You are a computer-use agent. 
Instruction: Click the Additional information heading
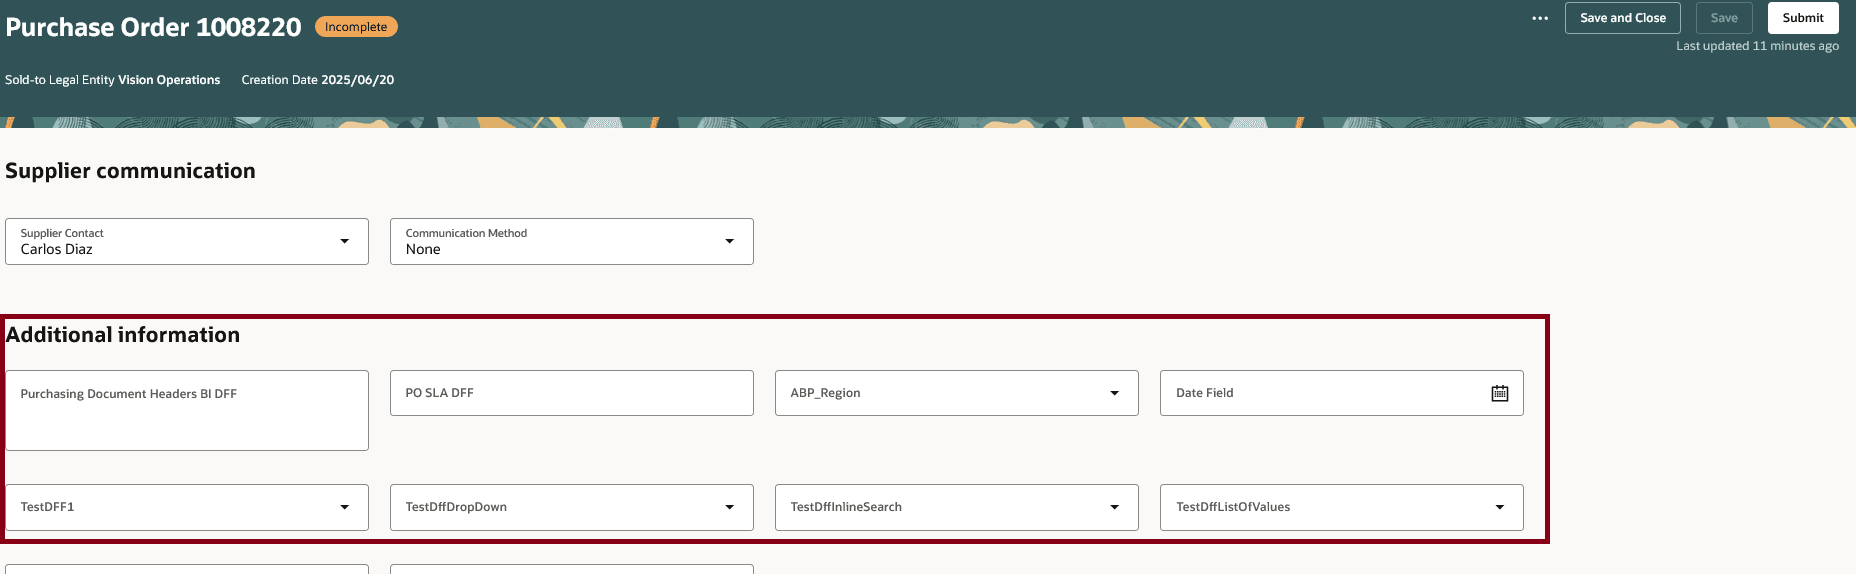click(123, 335)
